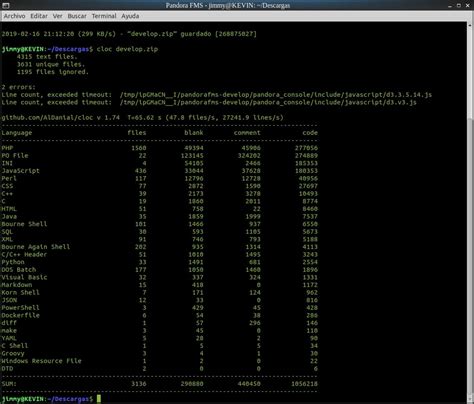Click the 'Windows Resource File' row
Viewport: 474px width, 404px height.
click(x=159, y=361)
